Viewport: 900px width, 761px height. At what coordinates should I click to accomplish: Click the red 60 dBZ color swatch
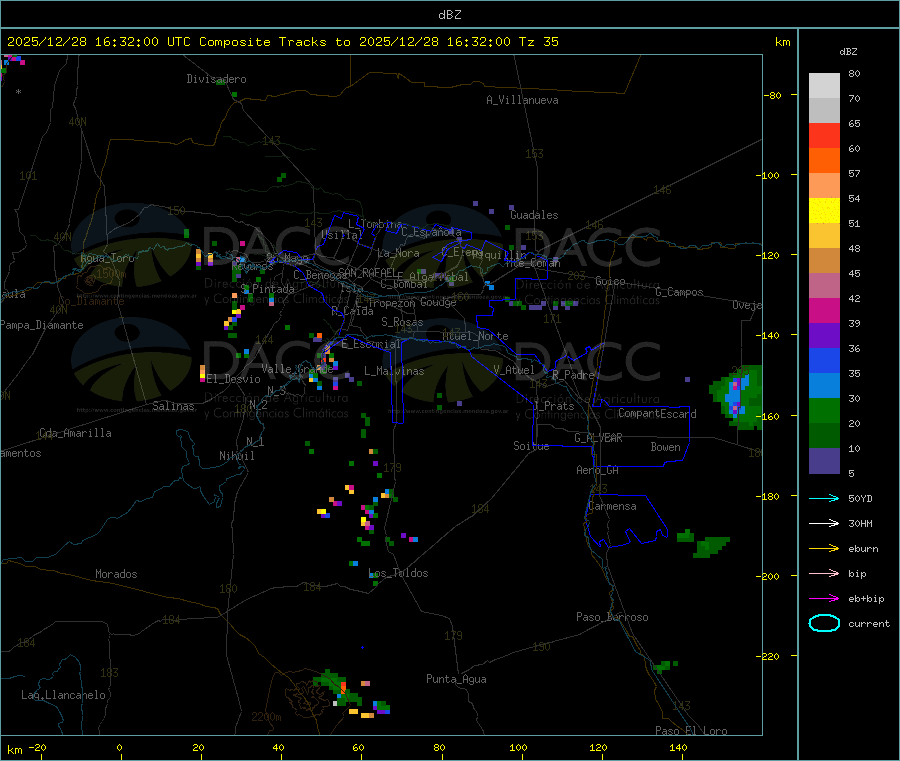[824, 135]
